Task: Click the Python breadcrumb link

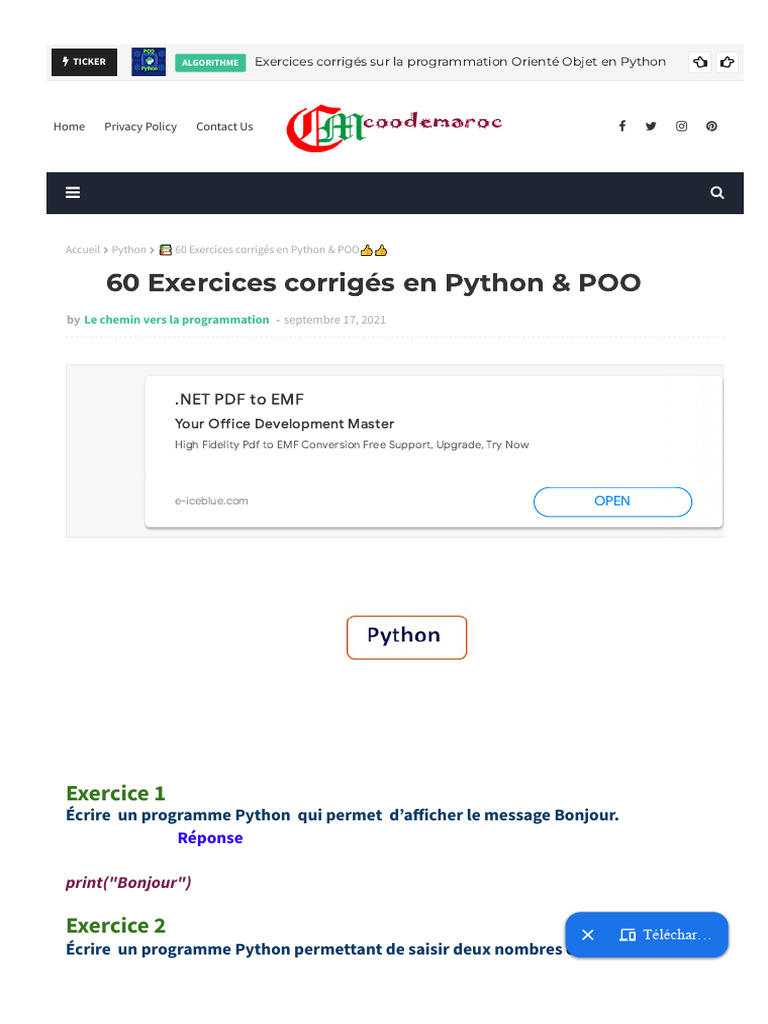Action: pyautogui.click(x=129, y=250)
